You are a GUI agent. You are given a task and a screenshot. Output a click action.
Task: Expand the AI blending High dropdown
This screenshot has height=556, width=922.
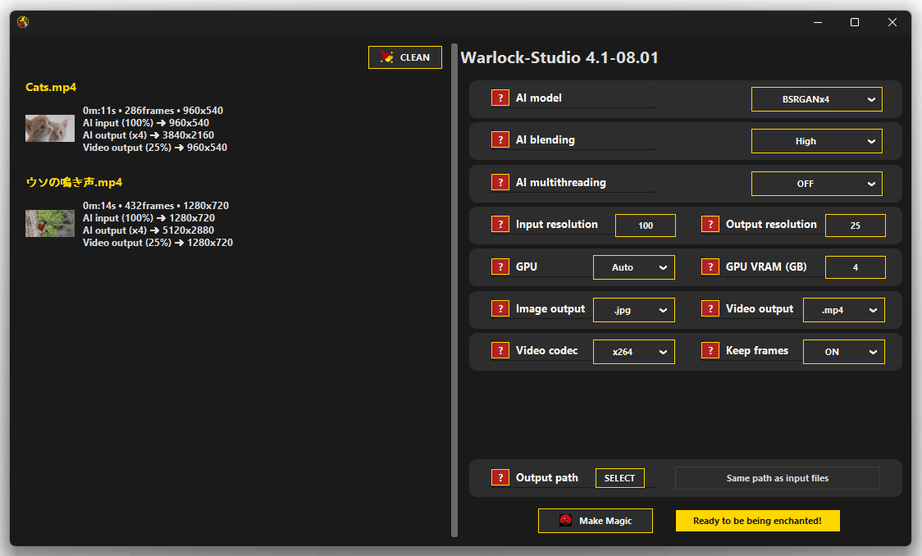[x=816, y=141]
